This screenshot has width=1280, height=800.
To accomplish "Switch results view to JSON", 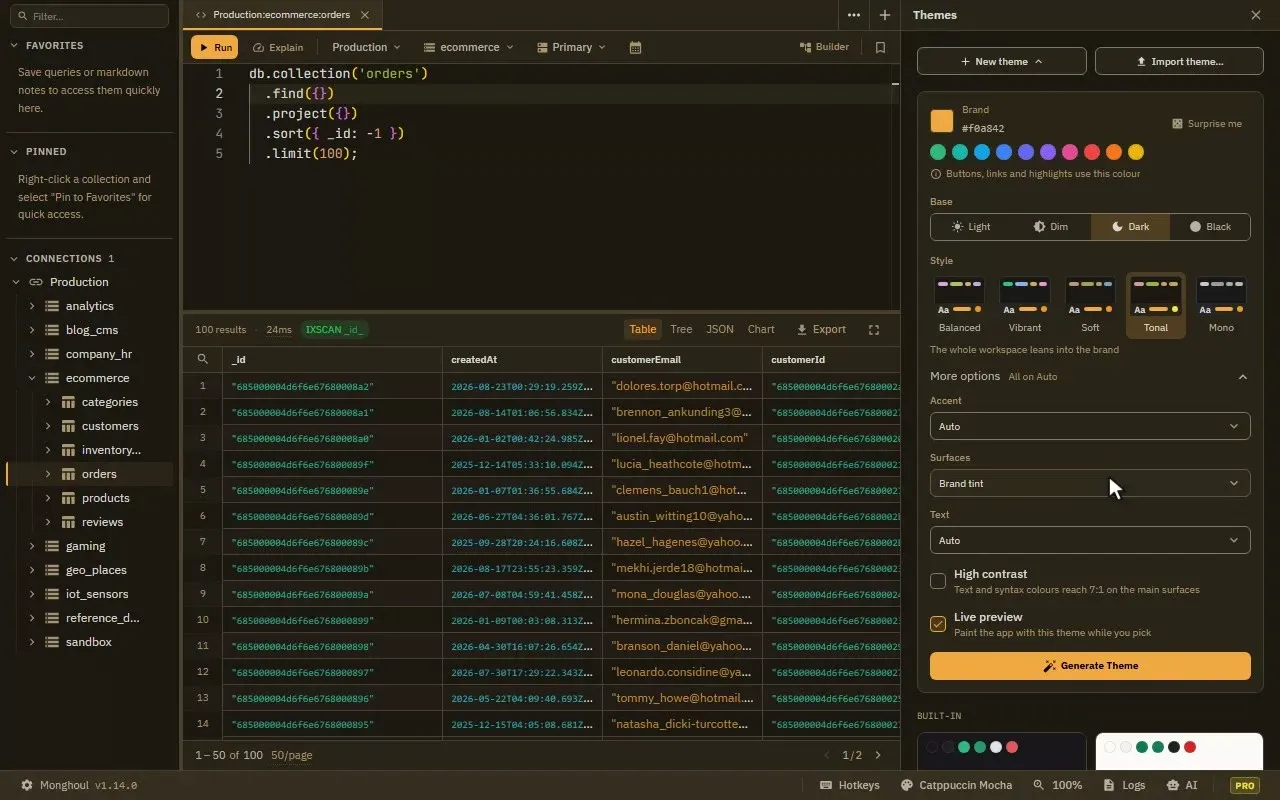I will click(720, 330).
